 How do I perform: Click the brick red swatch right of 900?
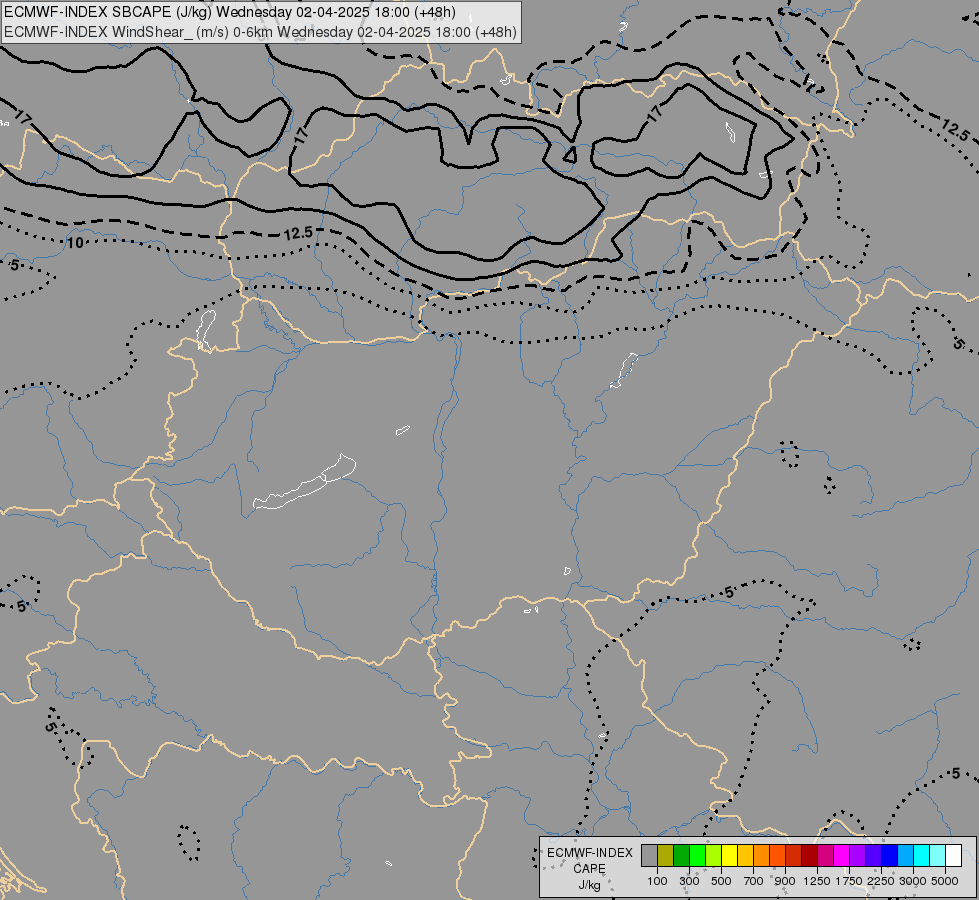(794, 855)
